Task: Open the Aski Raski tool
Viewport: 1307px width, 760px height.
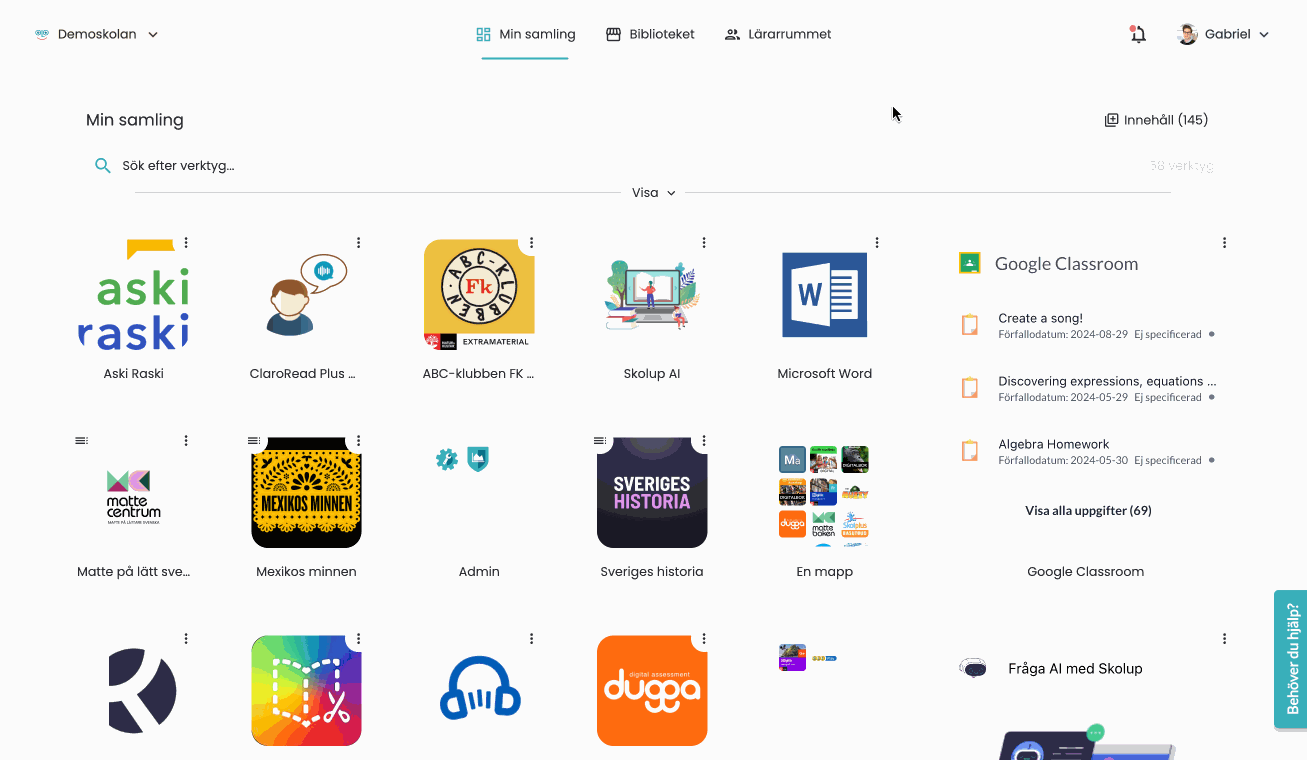Action: point(133,294)
